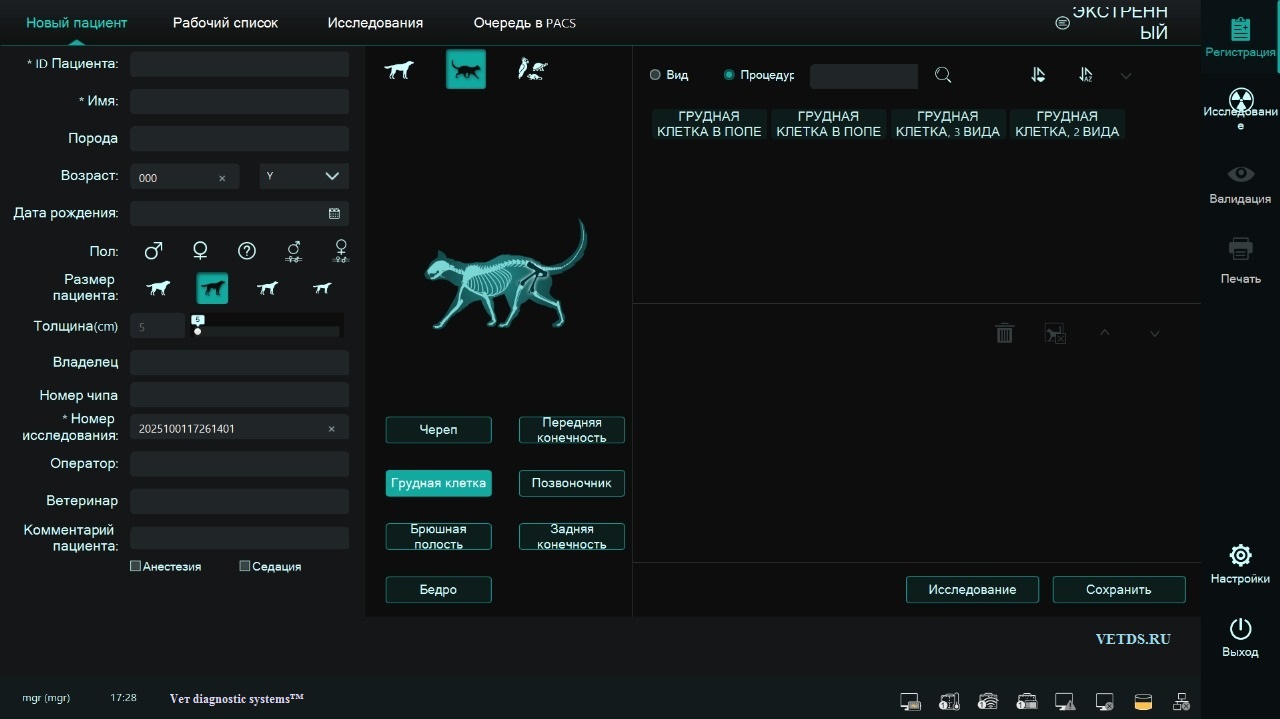Screen dimensions: 1280x719
Task: Expand the chevron next to sort icons
Action: (x=1126, y=76)
